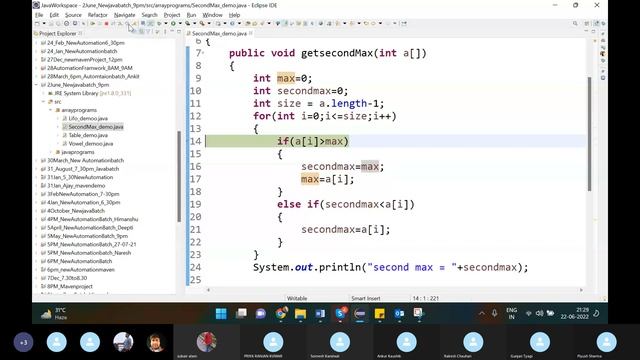Click the Debug bug toolbar icon
Image resolution: width=640 pixels, height=360 pixels.
click(158, 24)
